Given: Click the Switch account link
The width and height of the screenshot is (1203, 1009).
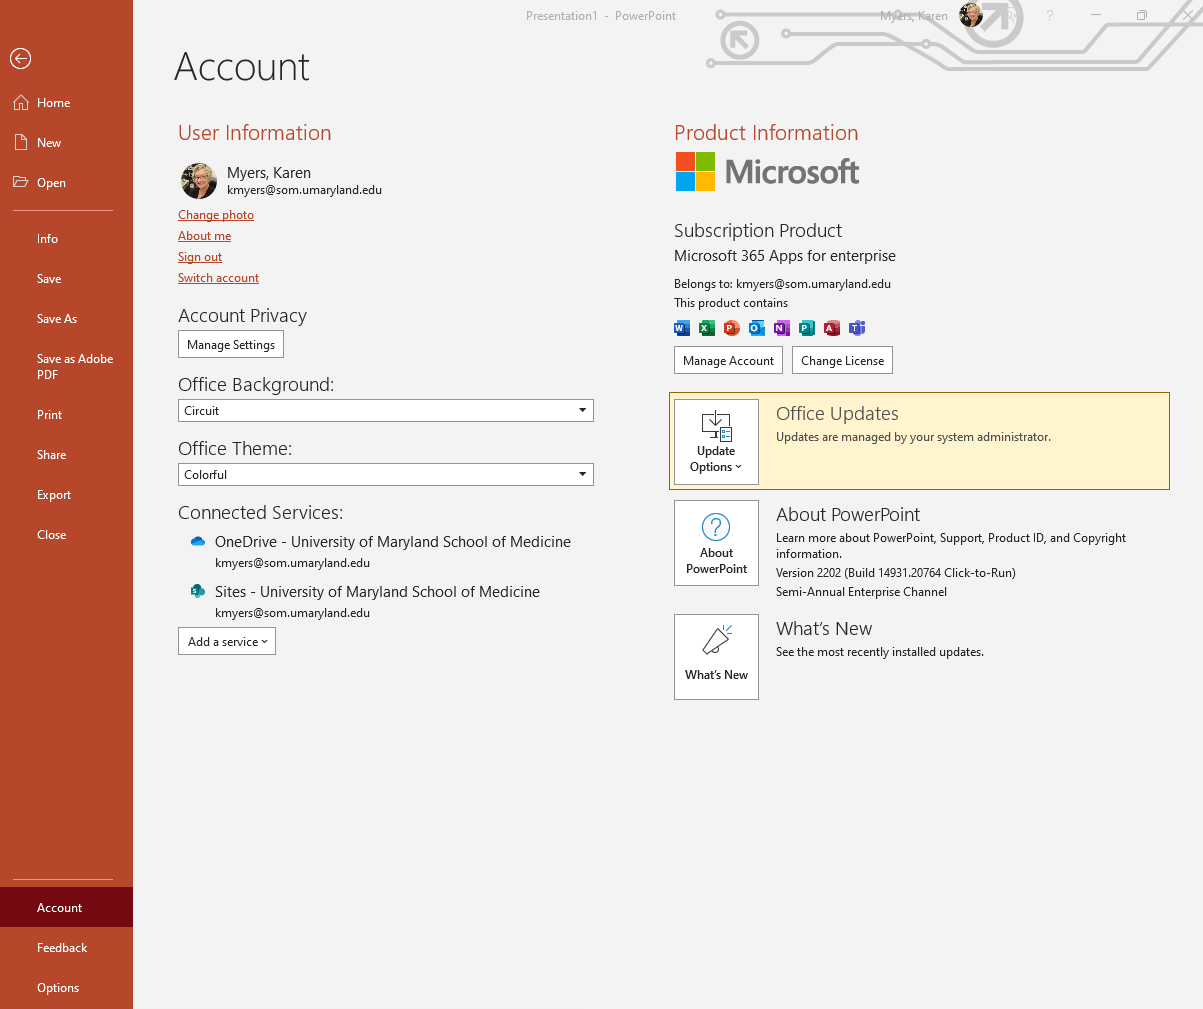Looking at the screenshot, I should [218, 278].
